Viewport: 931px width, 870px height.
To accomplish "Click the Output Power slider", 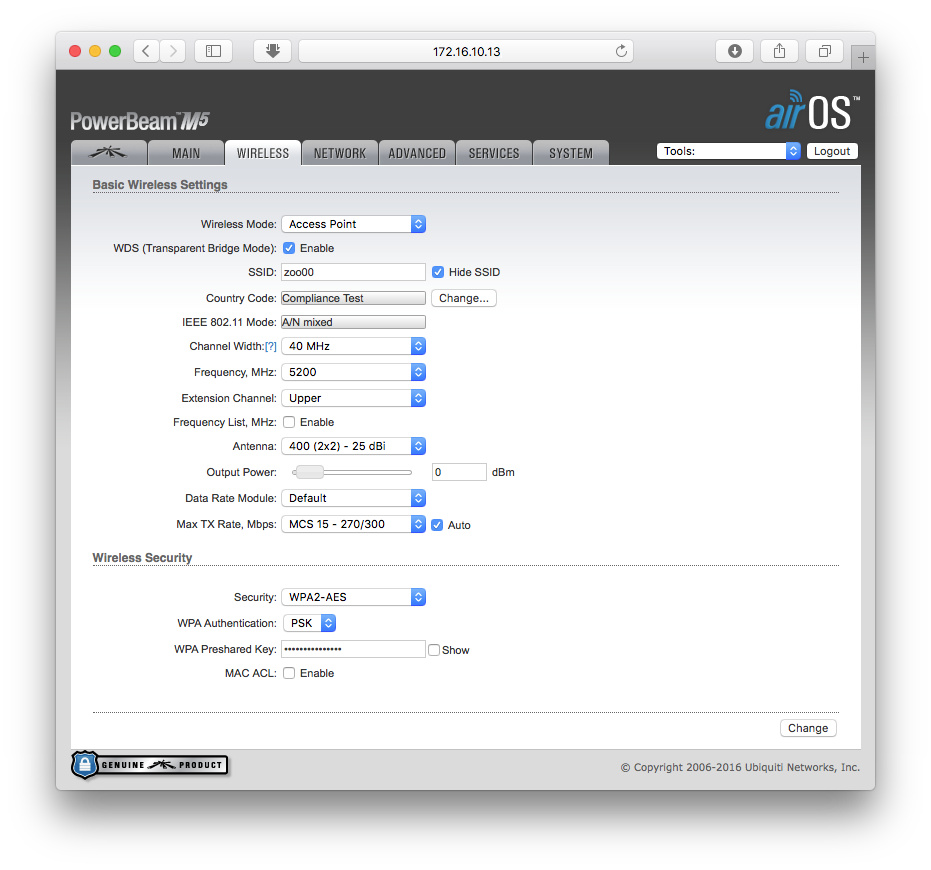I will tap(352, 472).
